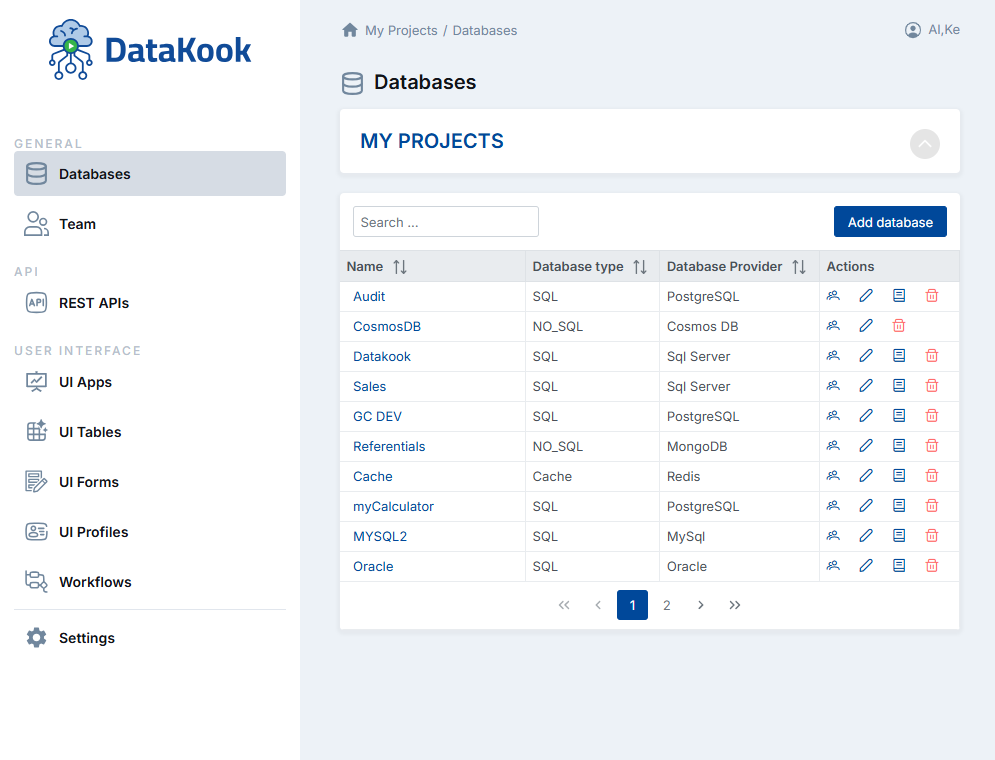Click the Search input field
The width and height of the screenshot is (995, 760).
click(445, 221)
